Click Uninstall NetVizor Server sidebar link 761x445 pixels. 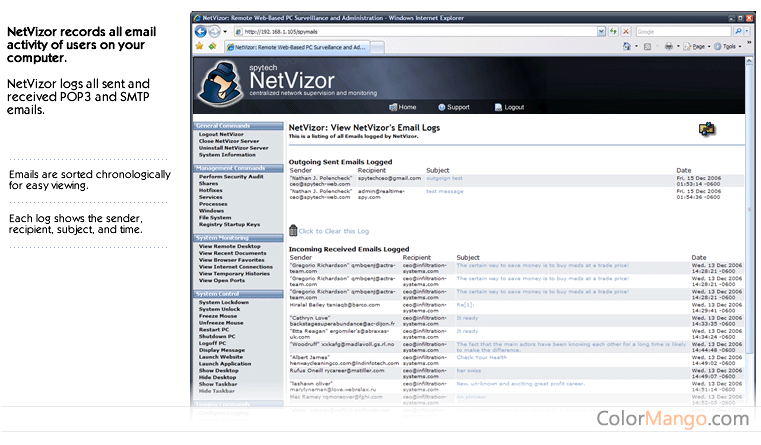(233, 148)
